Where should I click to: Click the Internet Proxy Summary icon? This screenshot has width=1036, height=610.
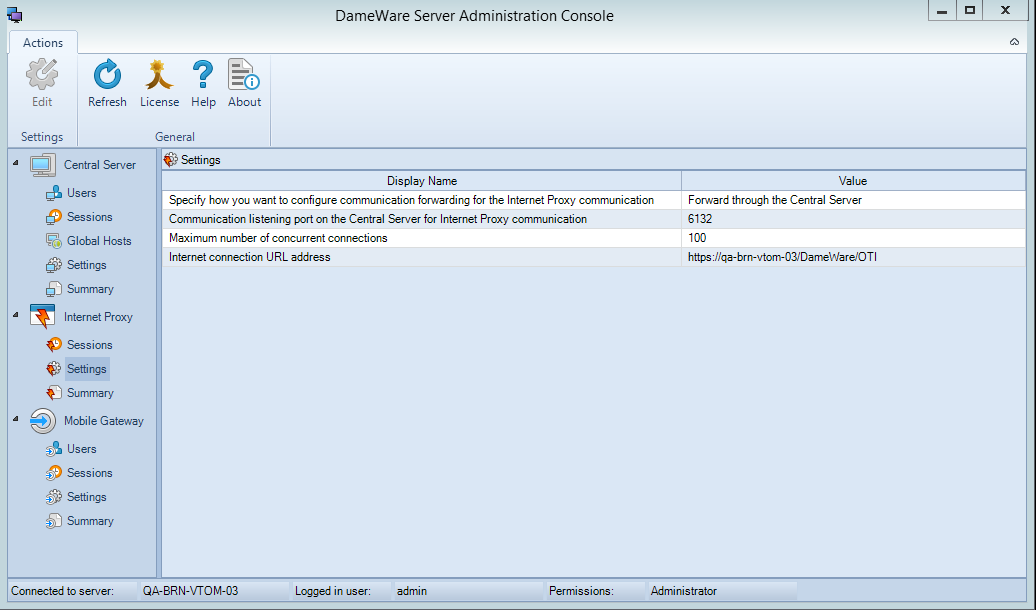click(x=54, y=393)
